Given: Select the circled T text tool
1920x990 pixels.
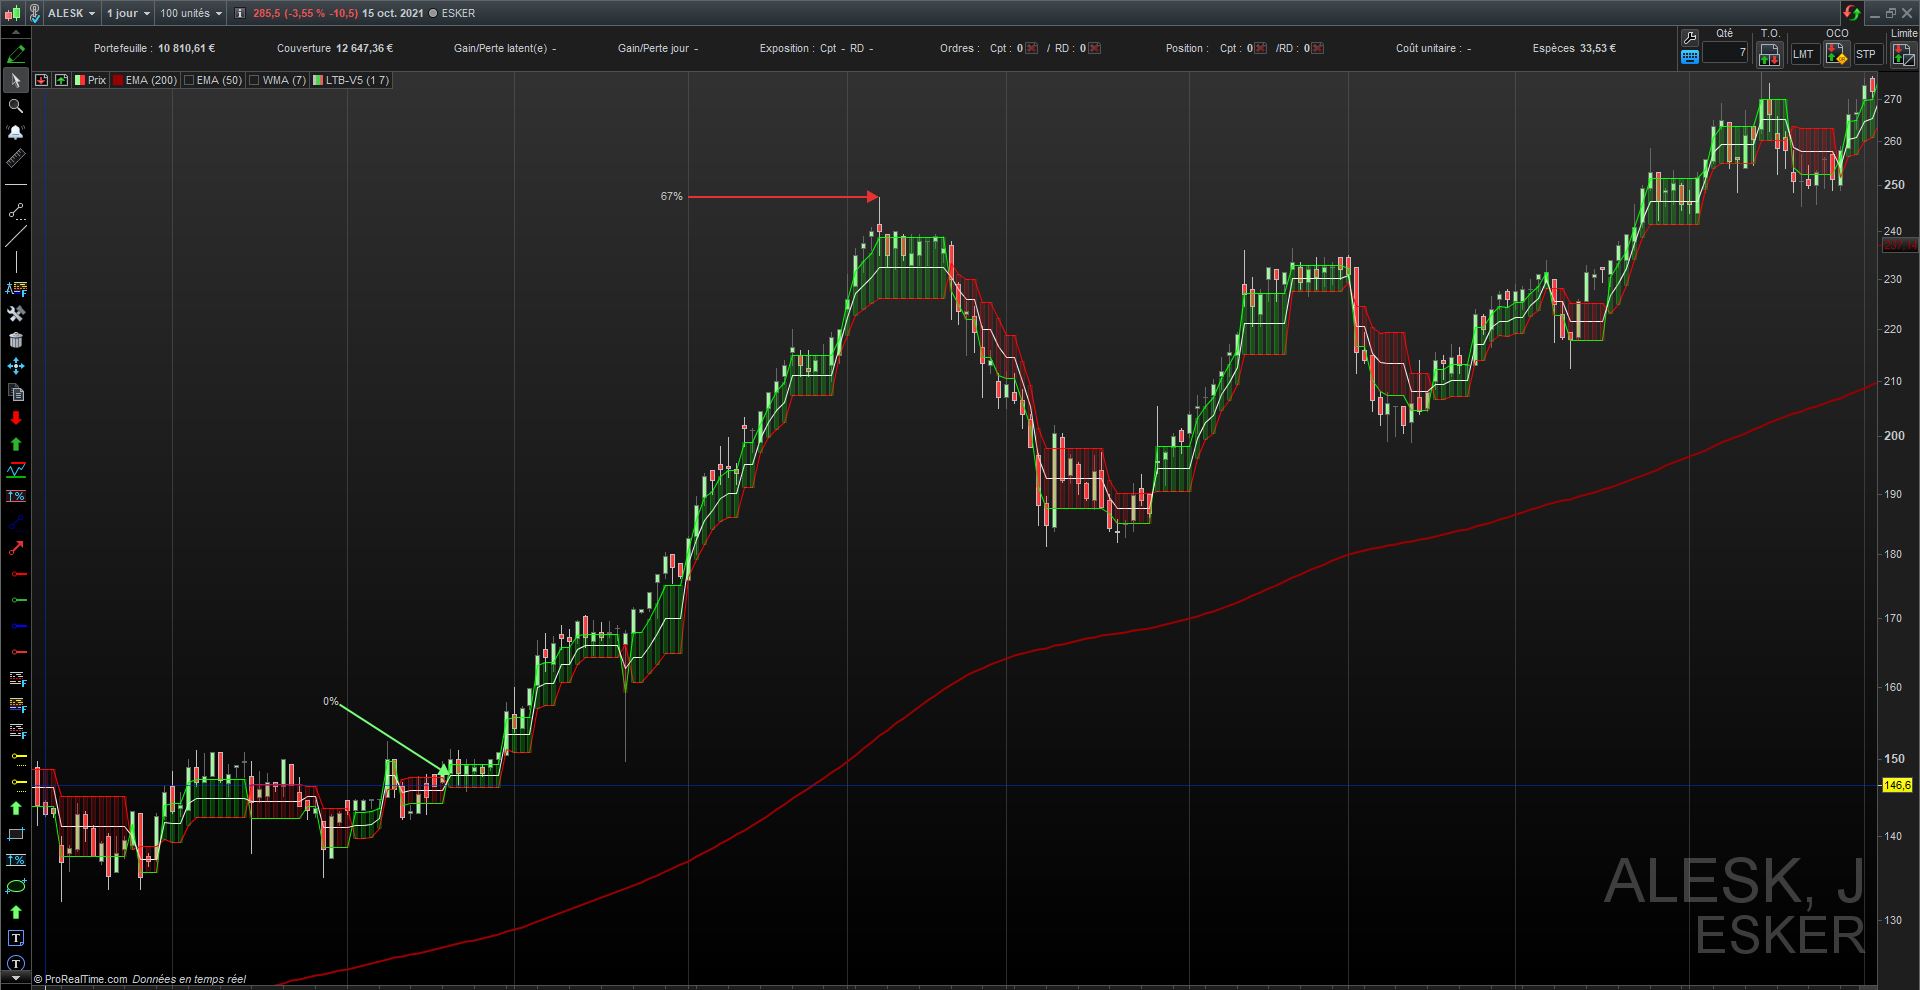Looking at the screenshot, I should point(16,964).
